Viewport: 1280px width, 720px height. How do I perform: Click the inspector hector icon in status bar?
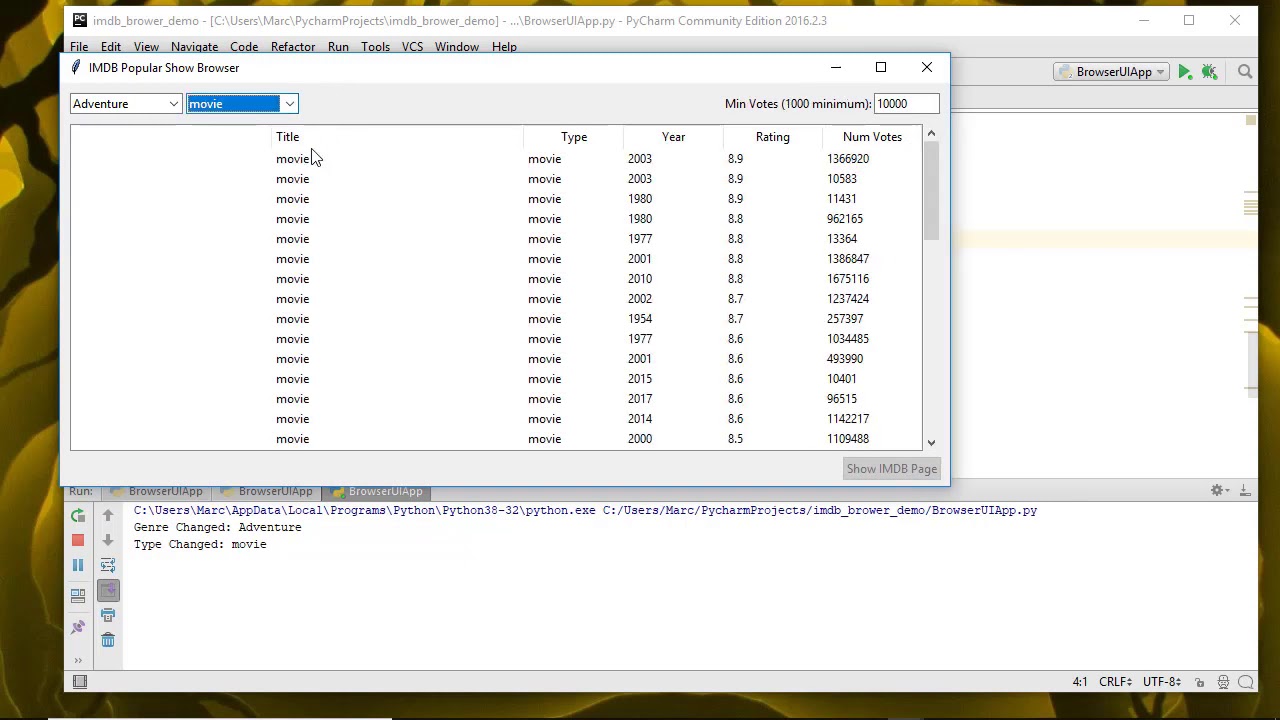point(1223,682)
